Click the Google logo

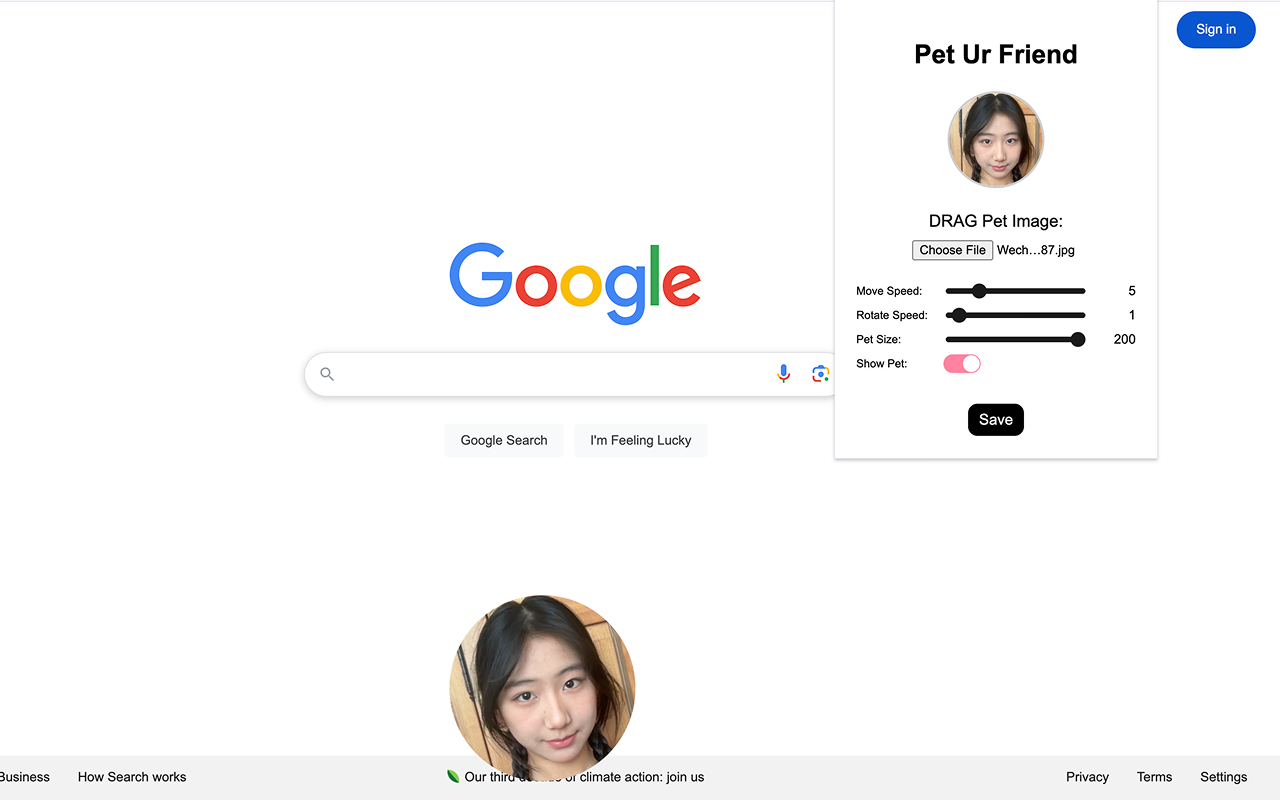pos(575,283)
